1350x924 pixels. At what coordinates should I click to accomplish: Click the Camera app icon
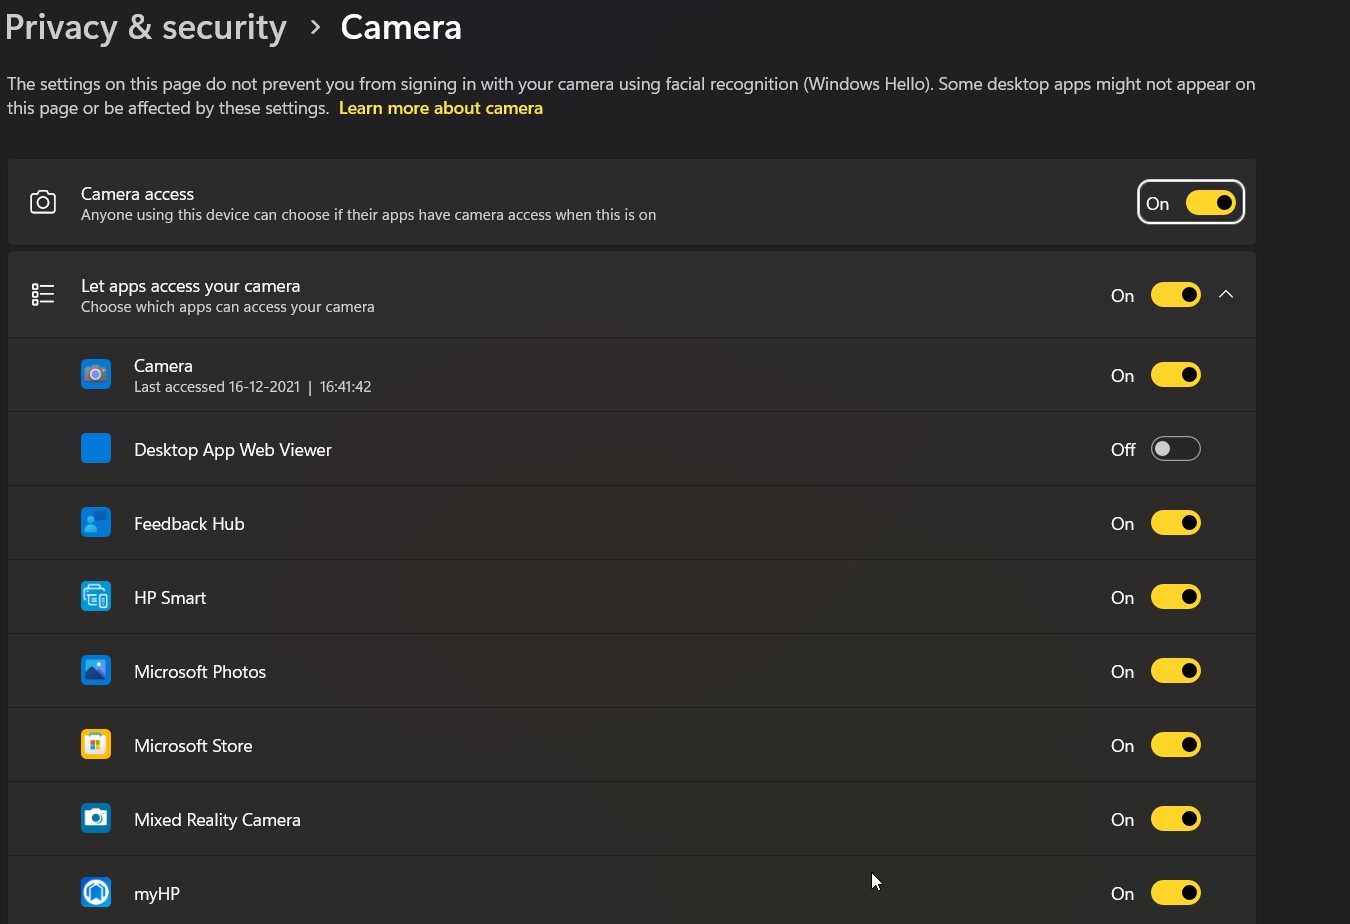tap(96, 374)
